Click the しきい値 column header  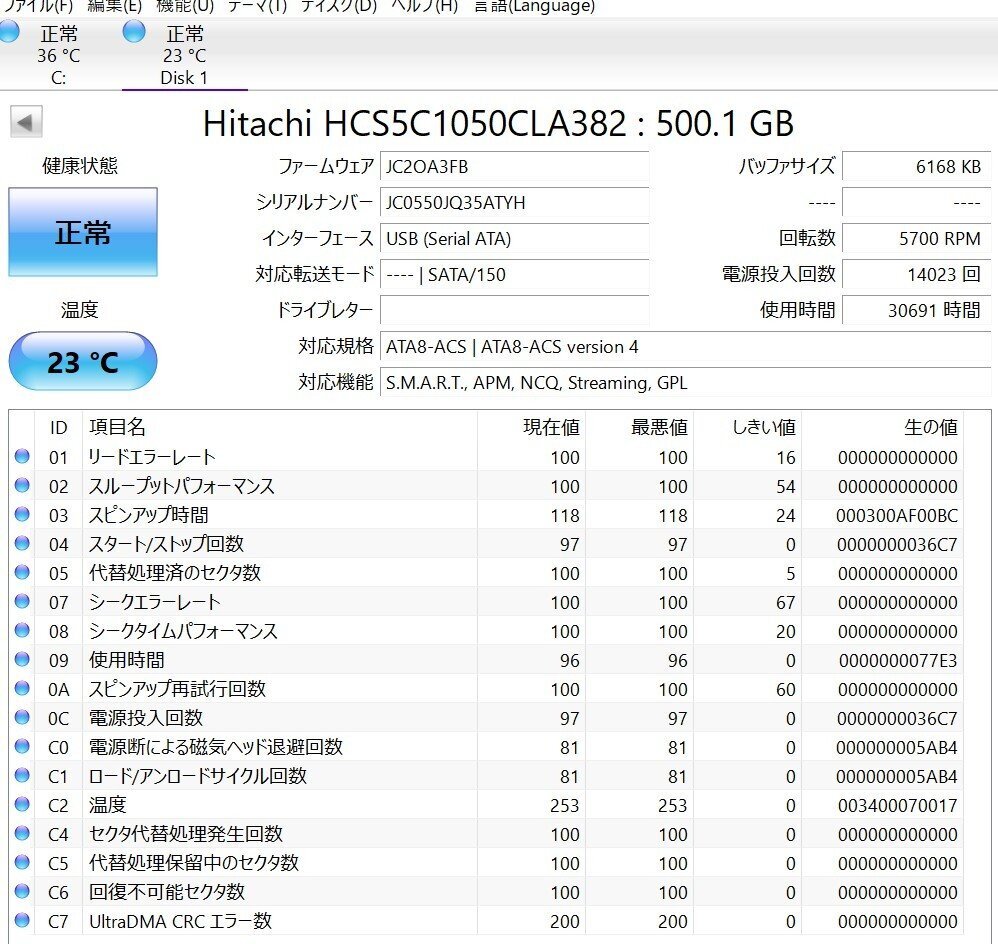tap(748, 427)
